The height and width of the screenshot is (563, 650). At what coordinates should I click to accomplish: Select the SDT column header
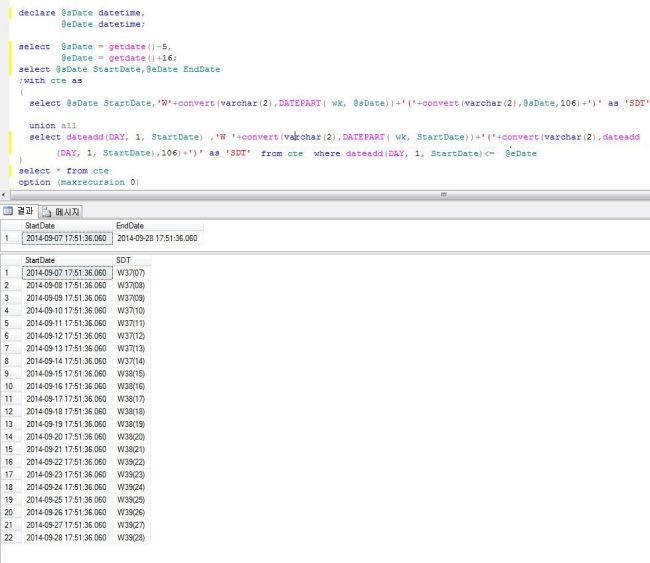(x=132, y=260)
